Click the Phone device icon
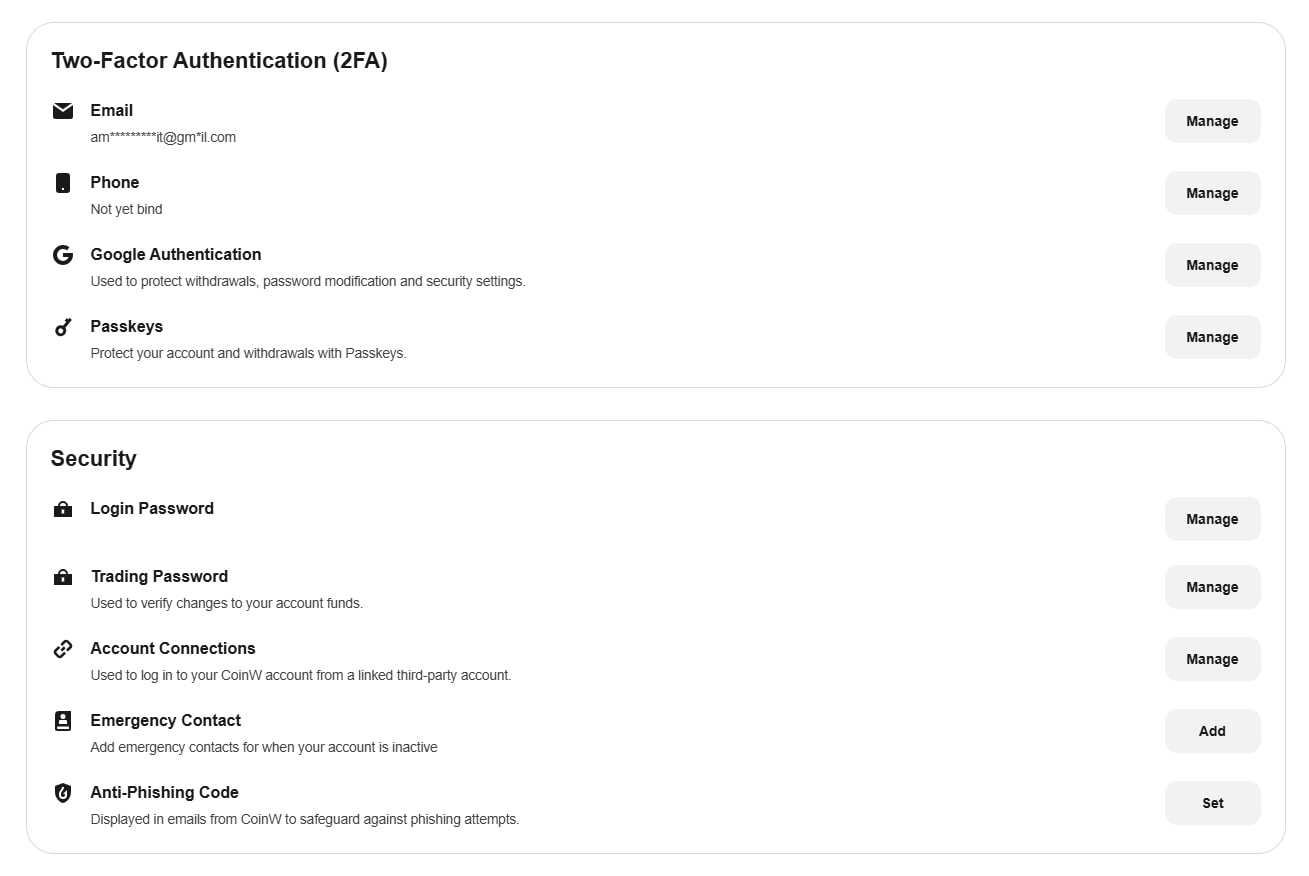This screenshot has width=1309, height=876. pyautogui.click(x=63, y=183)
